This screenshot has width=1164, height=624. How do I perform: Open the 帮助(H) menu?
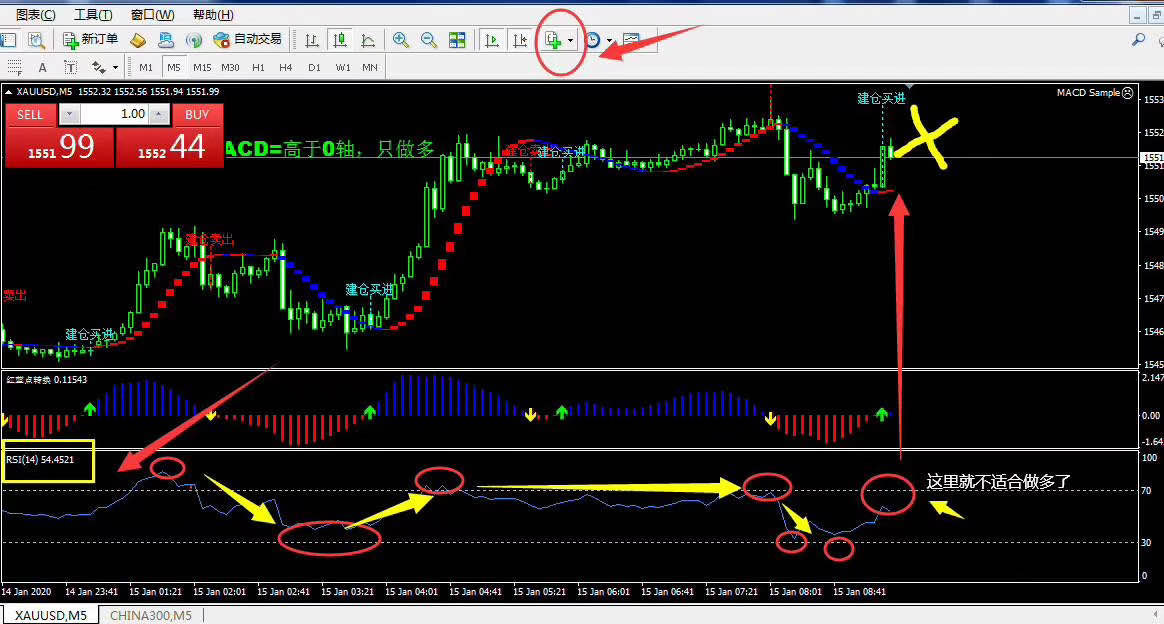213,14
